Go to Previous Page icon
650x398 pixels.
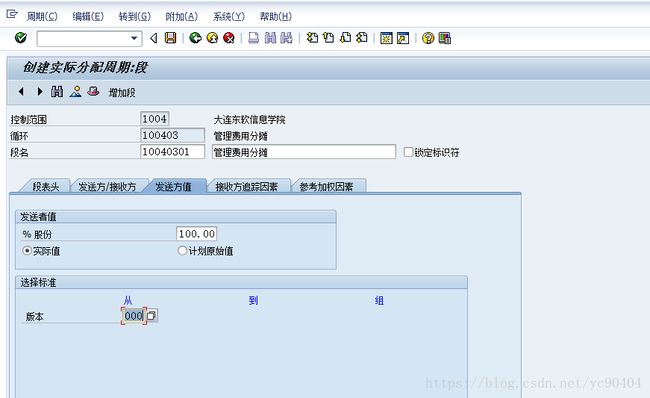(329, 38)
